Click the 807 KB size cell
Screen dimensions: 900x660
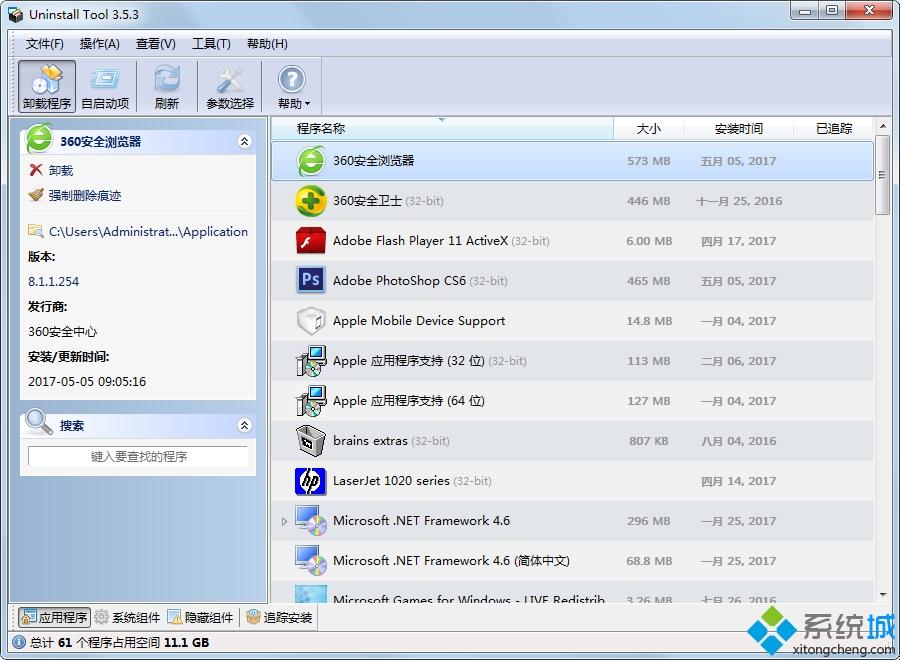coord(649,441)
